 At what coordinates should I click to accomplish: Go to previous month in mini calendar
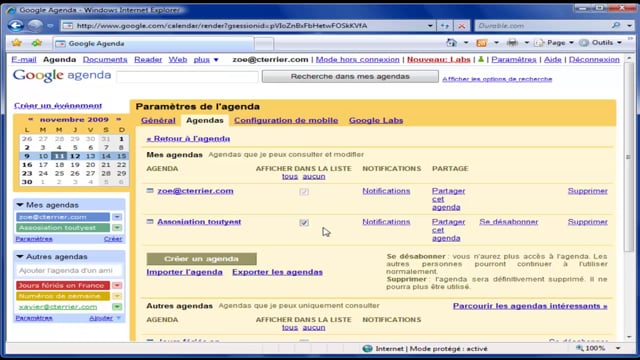tap(30, 119)
